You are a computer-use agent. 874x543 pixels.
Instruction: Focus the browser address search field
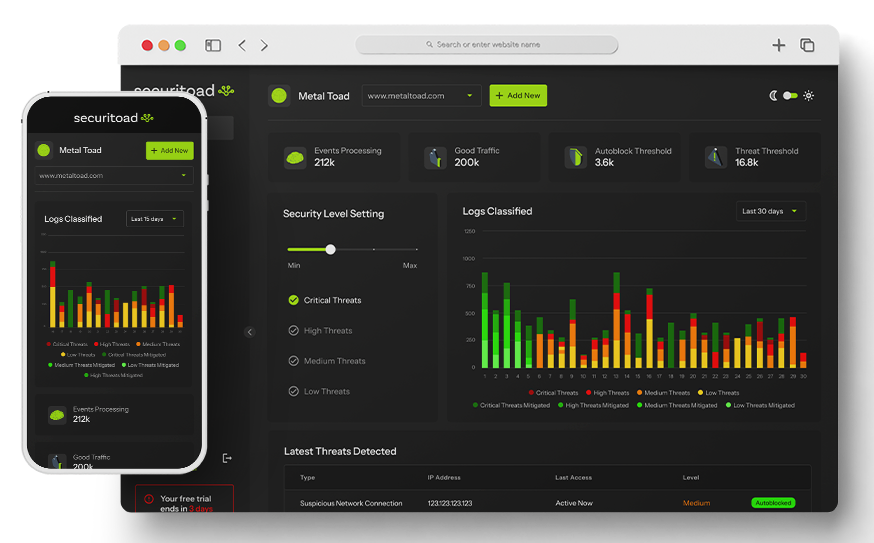click(x=487, y=45)
